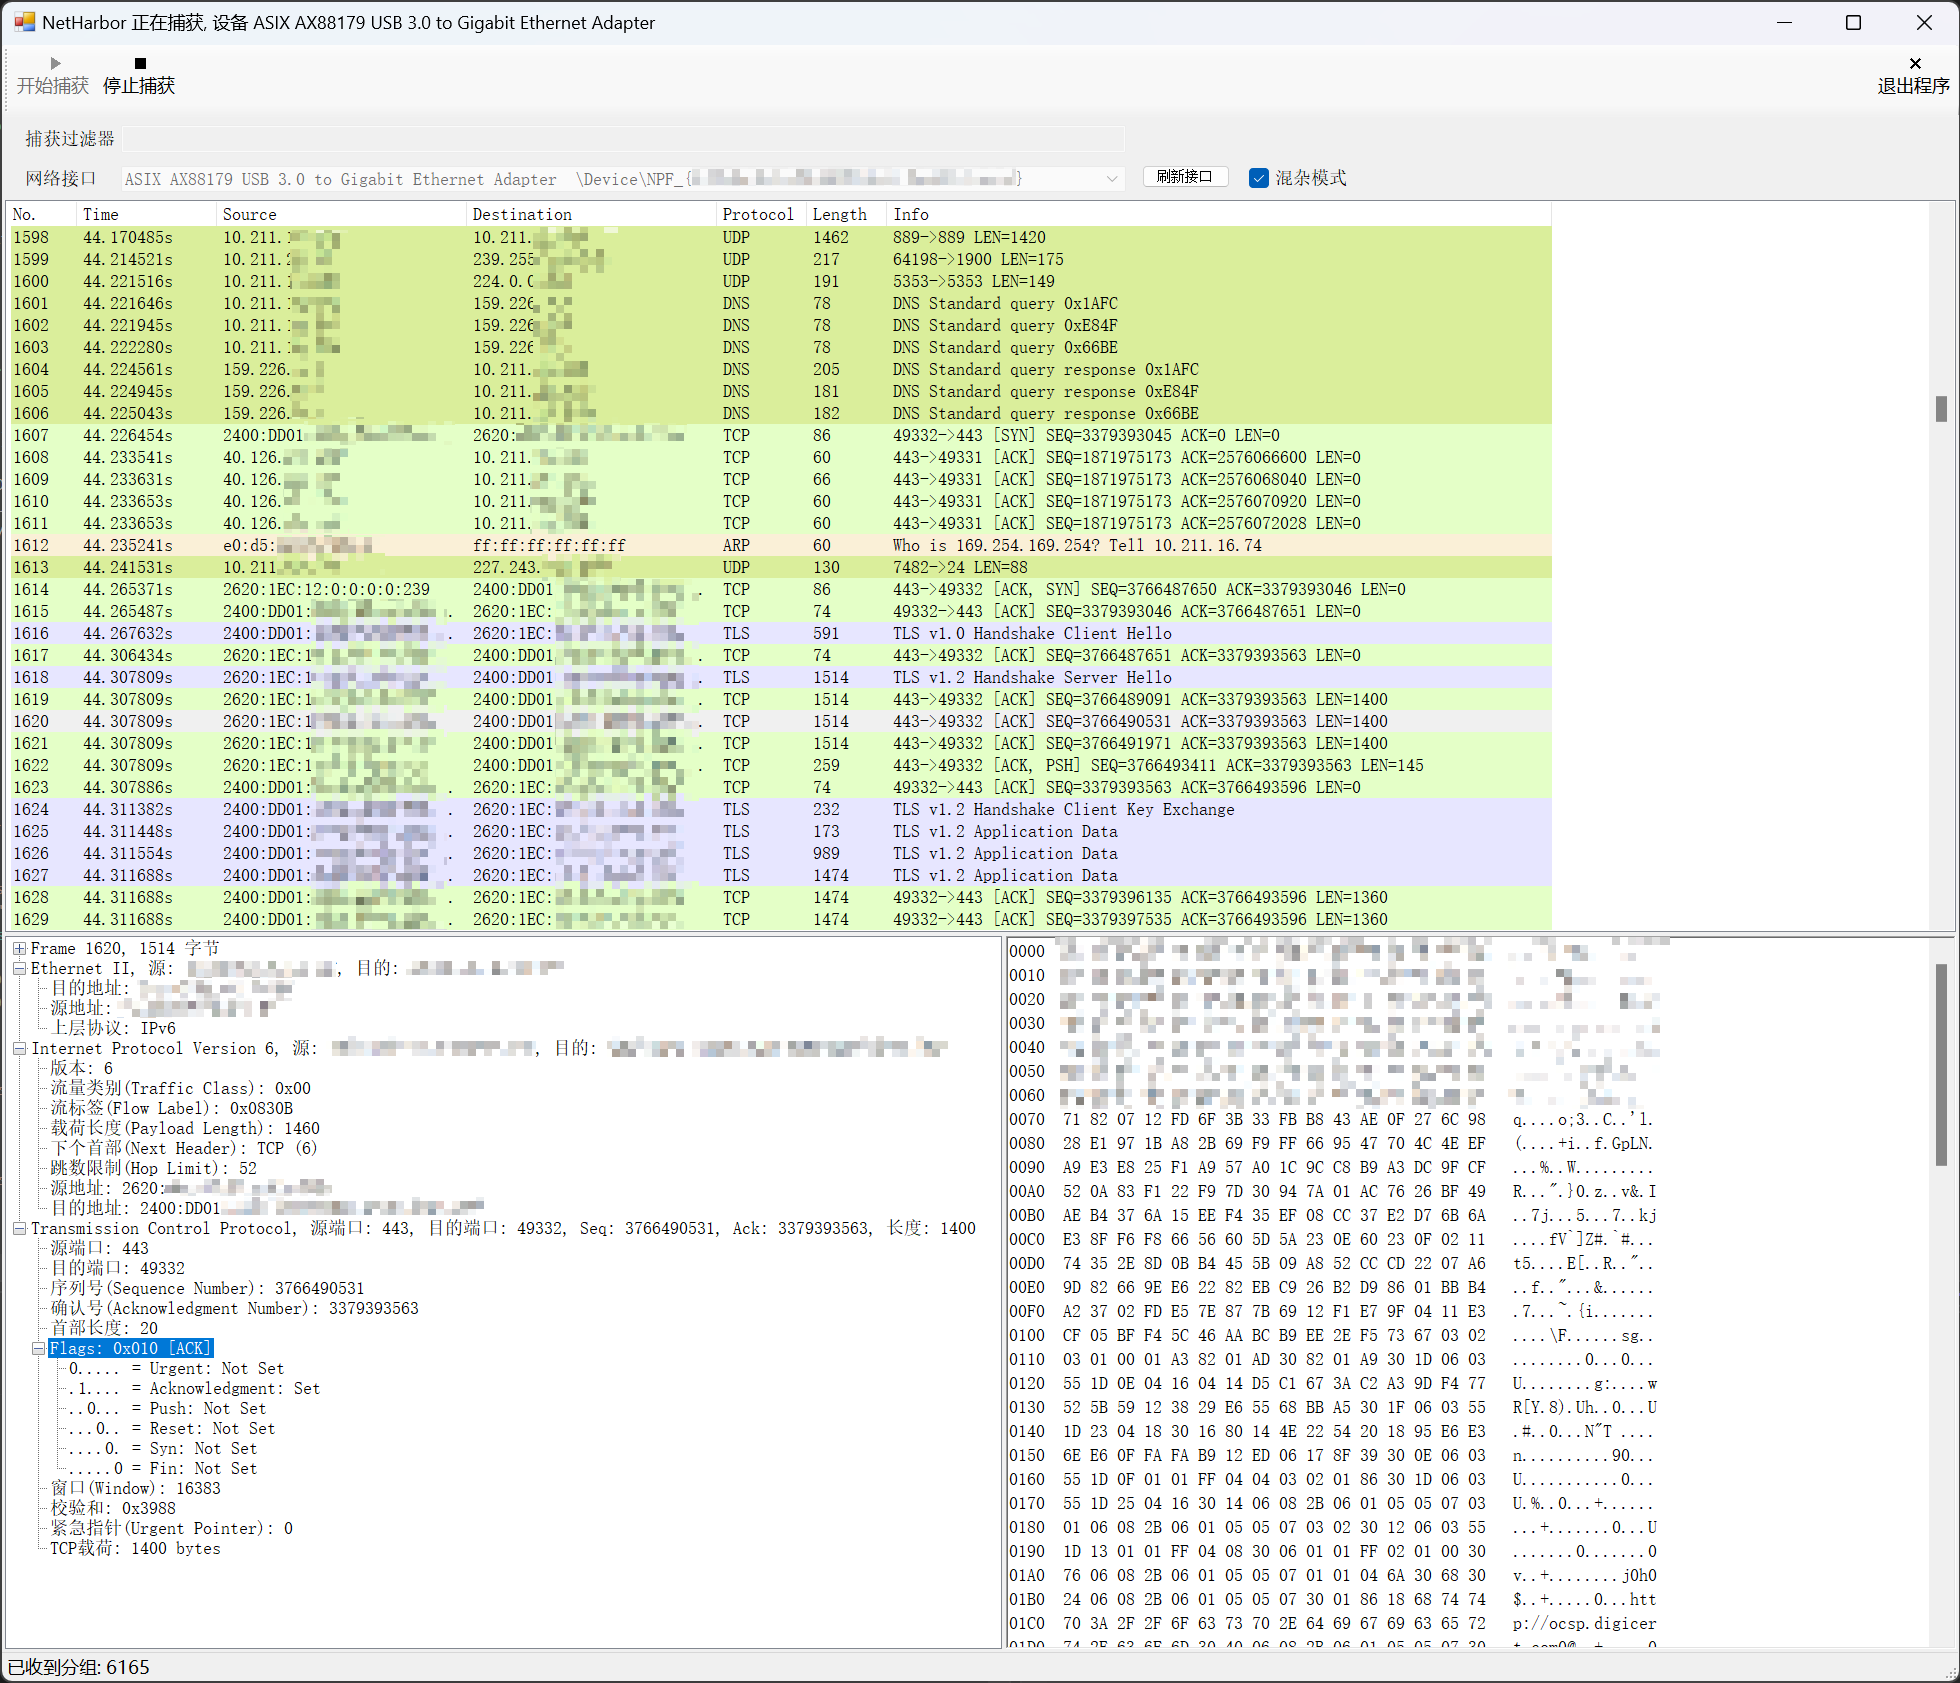Select packet 1612 ARP row
1960x1683 pixels.
coord(780,545)
